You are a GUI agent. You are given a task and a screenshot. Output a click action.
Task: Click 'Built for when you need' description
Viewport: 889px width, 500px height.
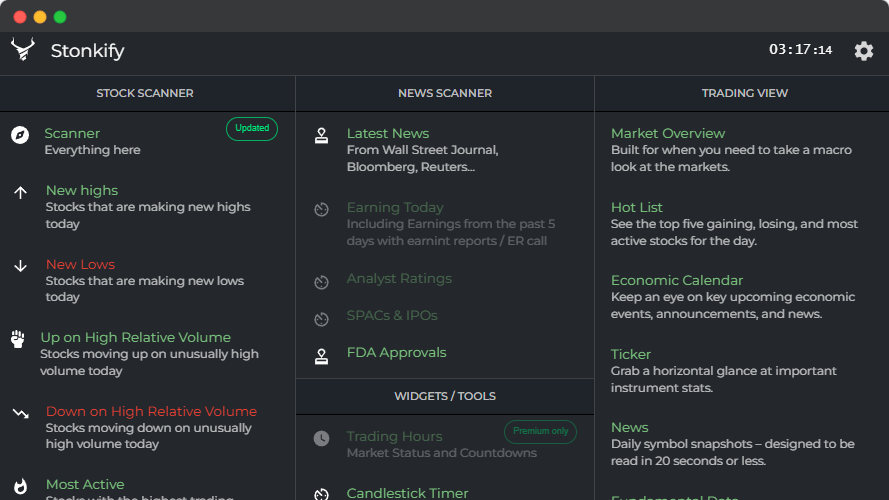click(x=731, y=159)
